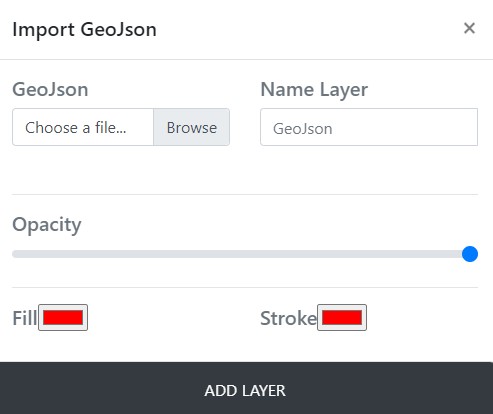Viewport: 493px width, 414px height.
Task: Click the ADD LAYER button
Action: point(246,388)
